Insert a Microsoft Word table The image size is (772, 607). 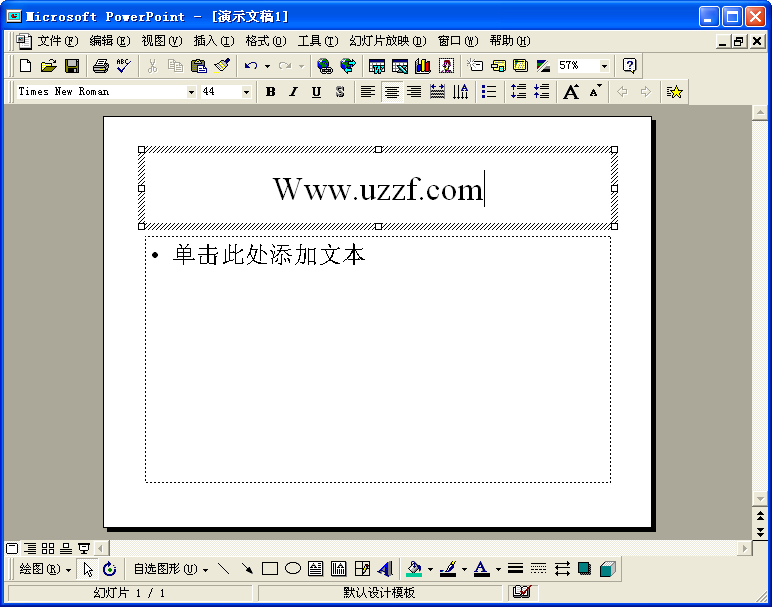[x=377, y=65]
